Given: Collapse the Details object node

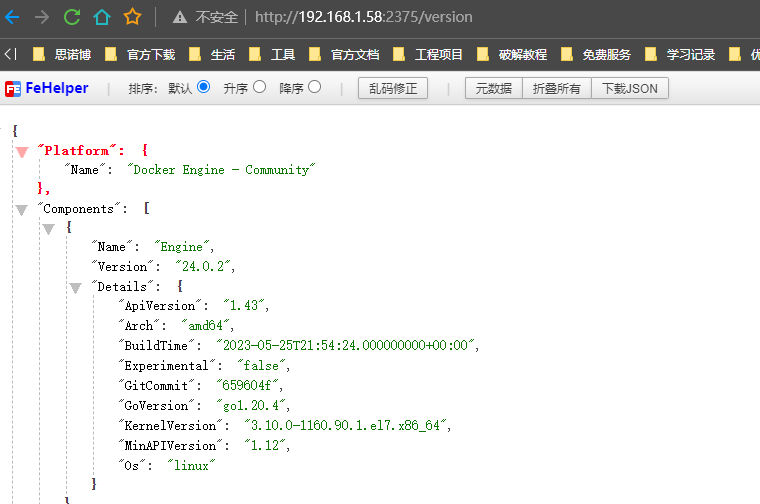Looking at the screenshot, I should (75, 287).
